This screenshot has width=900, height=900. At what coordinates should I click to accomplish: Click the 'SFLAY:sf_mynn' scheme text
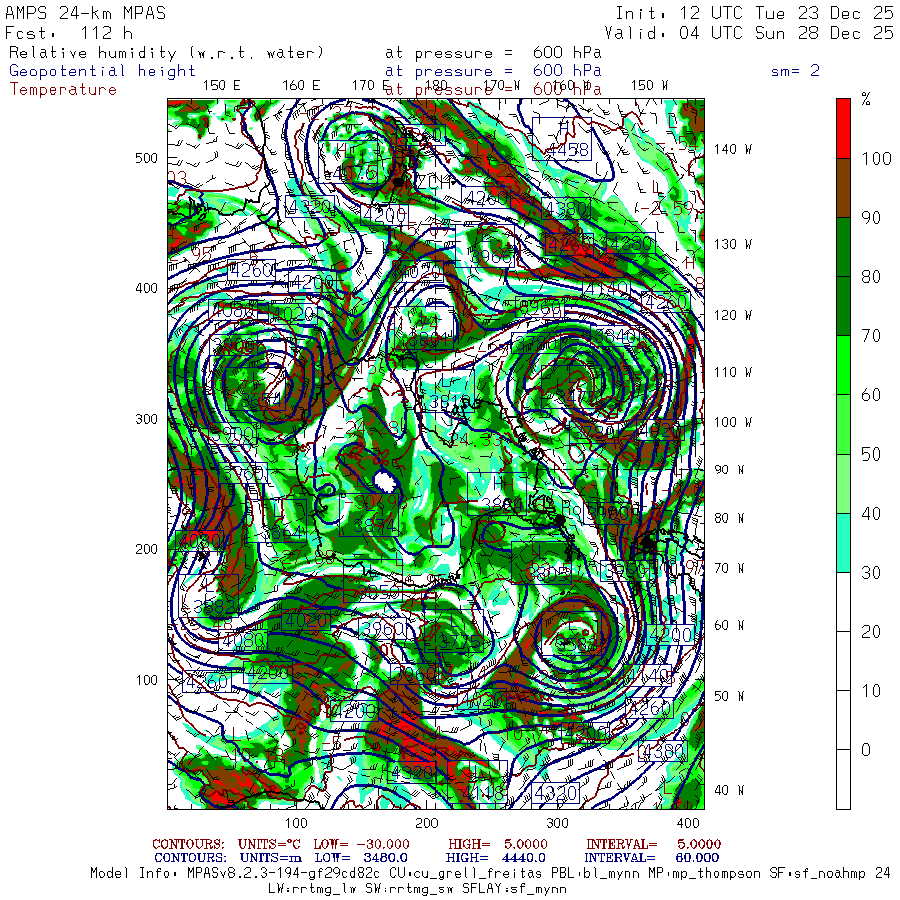tap(514, 889)
